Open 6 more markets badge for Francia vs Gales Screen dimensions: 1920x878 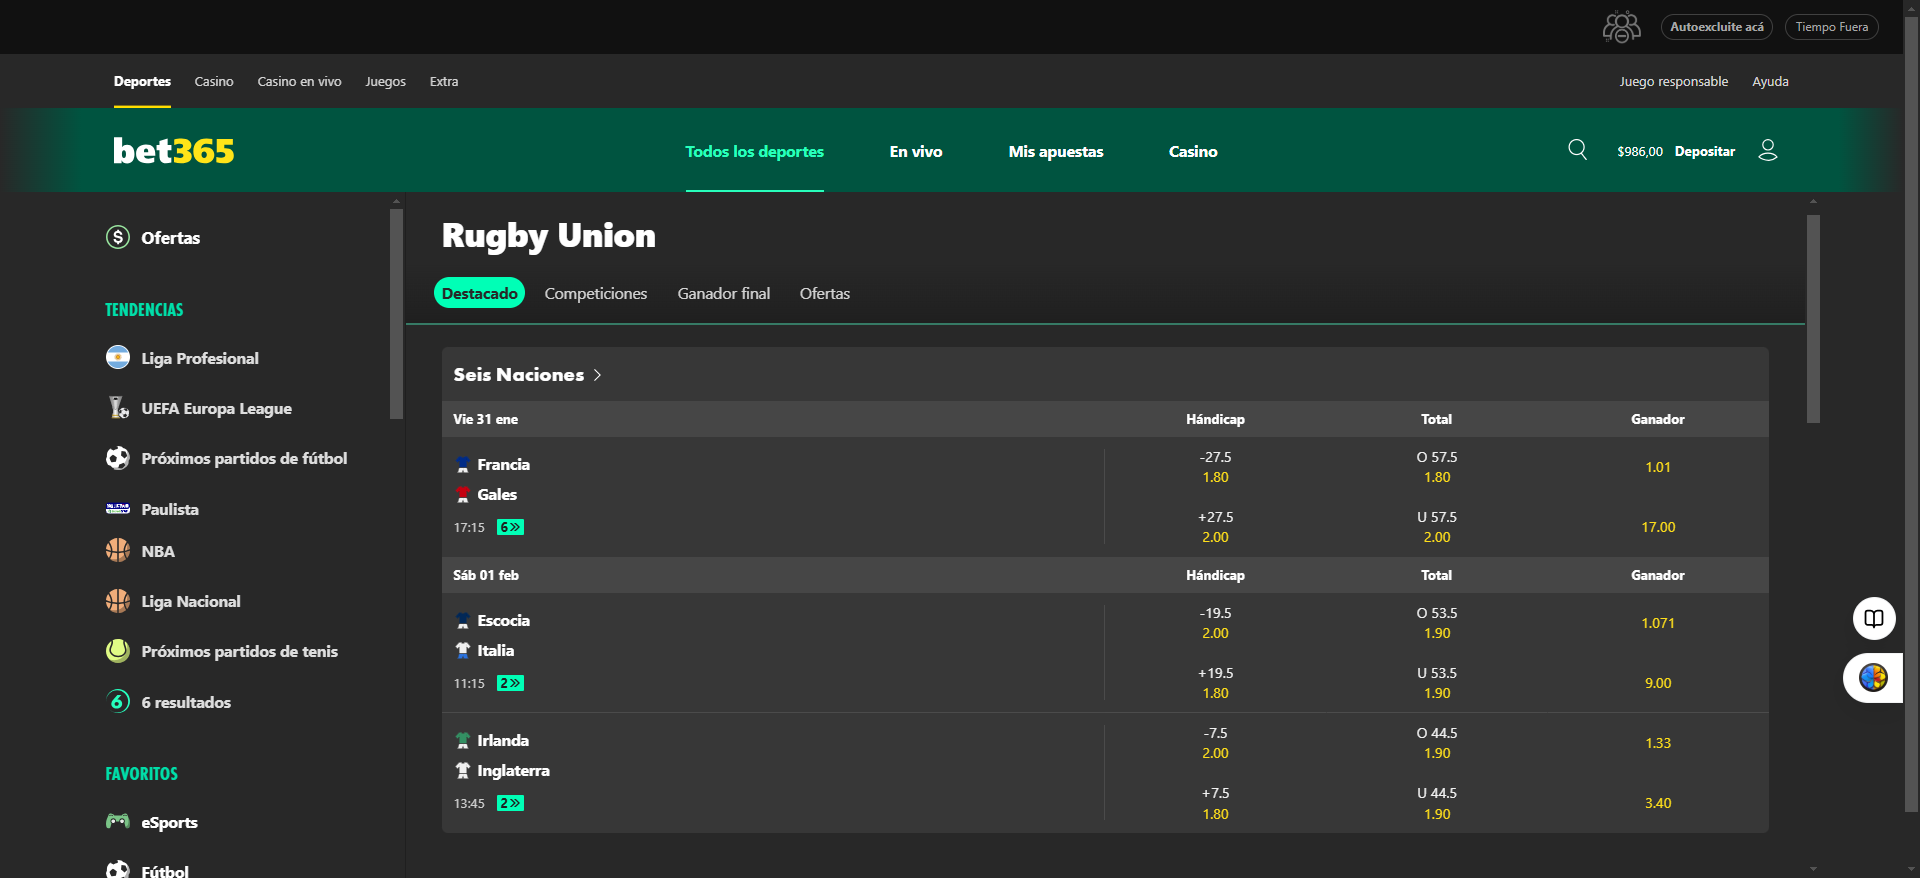[510, 527]
